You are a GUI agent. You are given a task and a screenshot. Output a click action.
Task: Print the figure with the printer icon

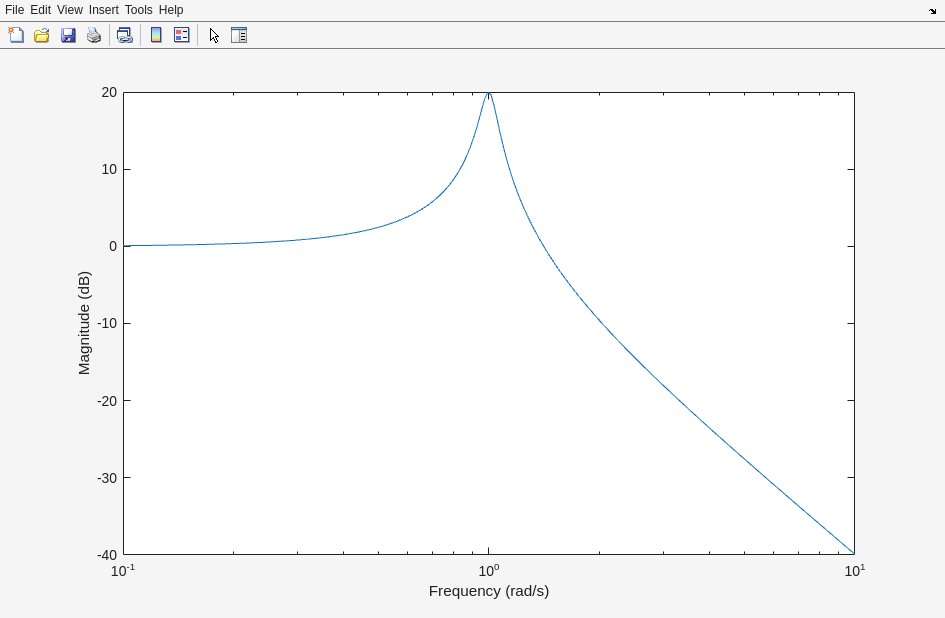[94, 35]
